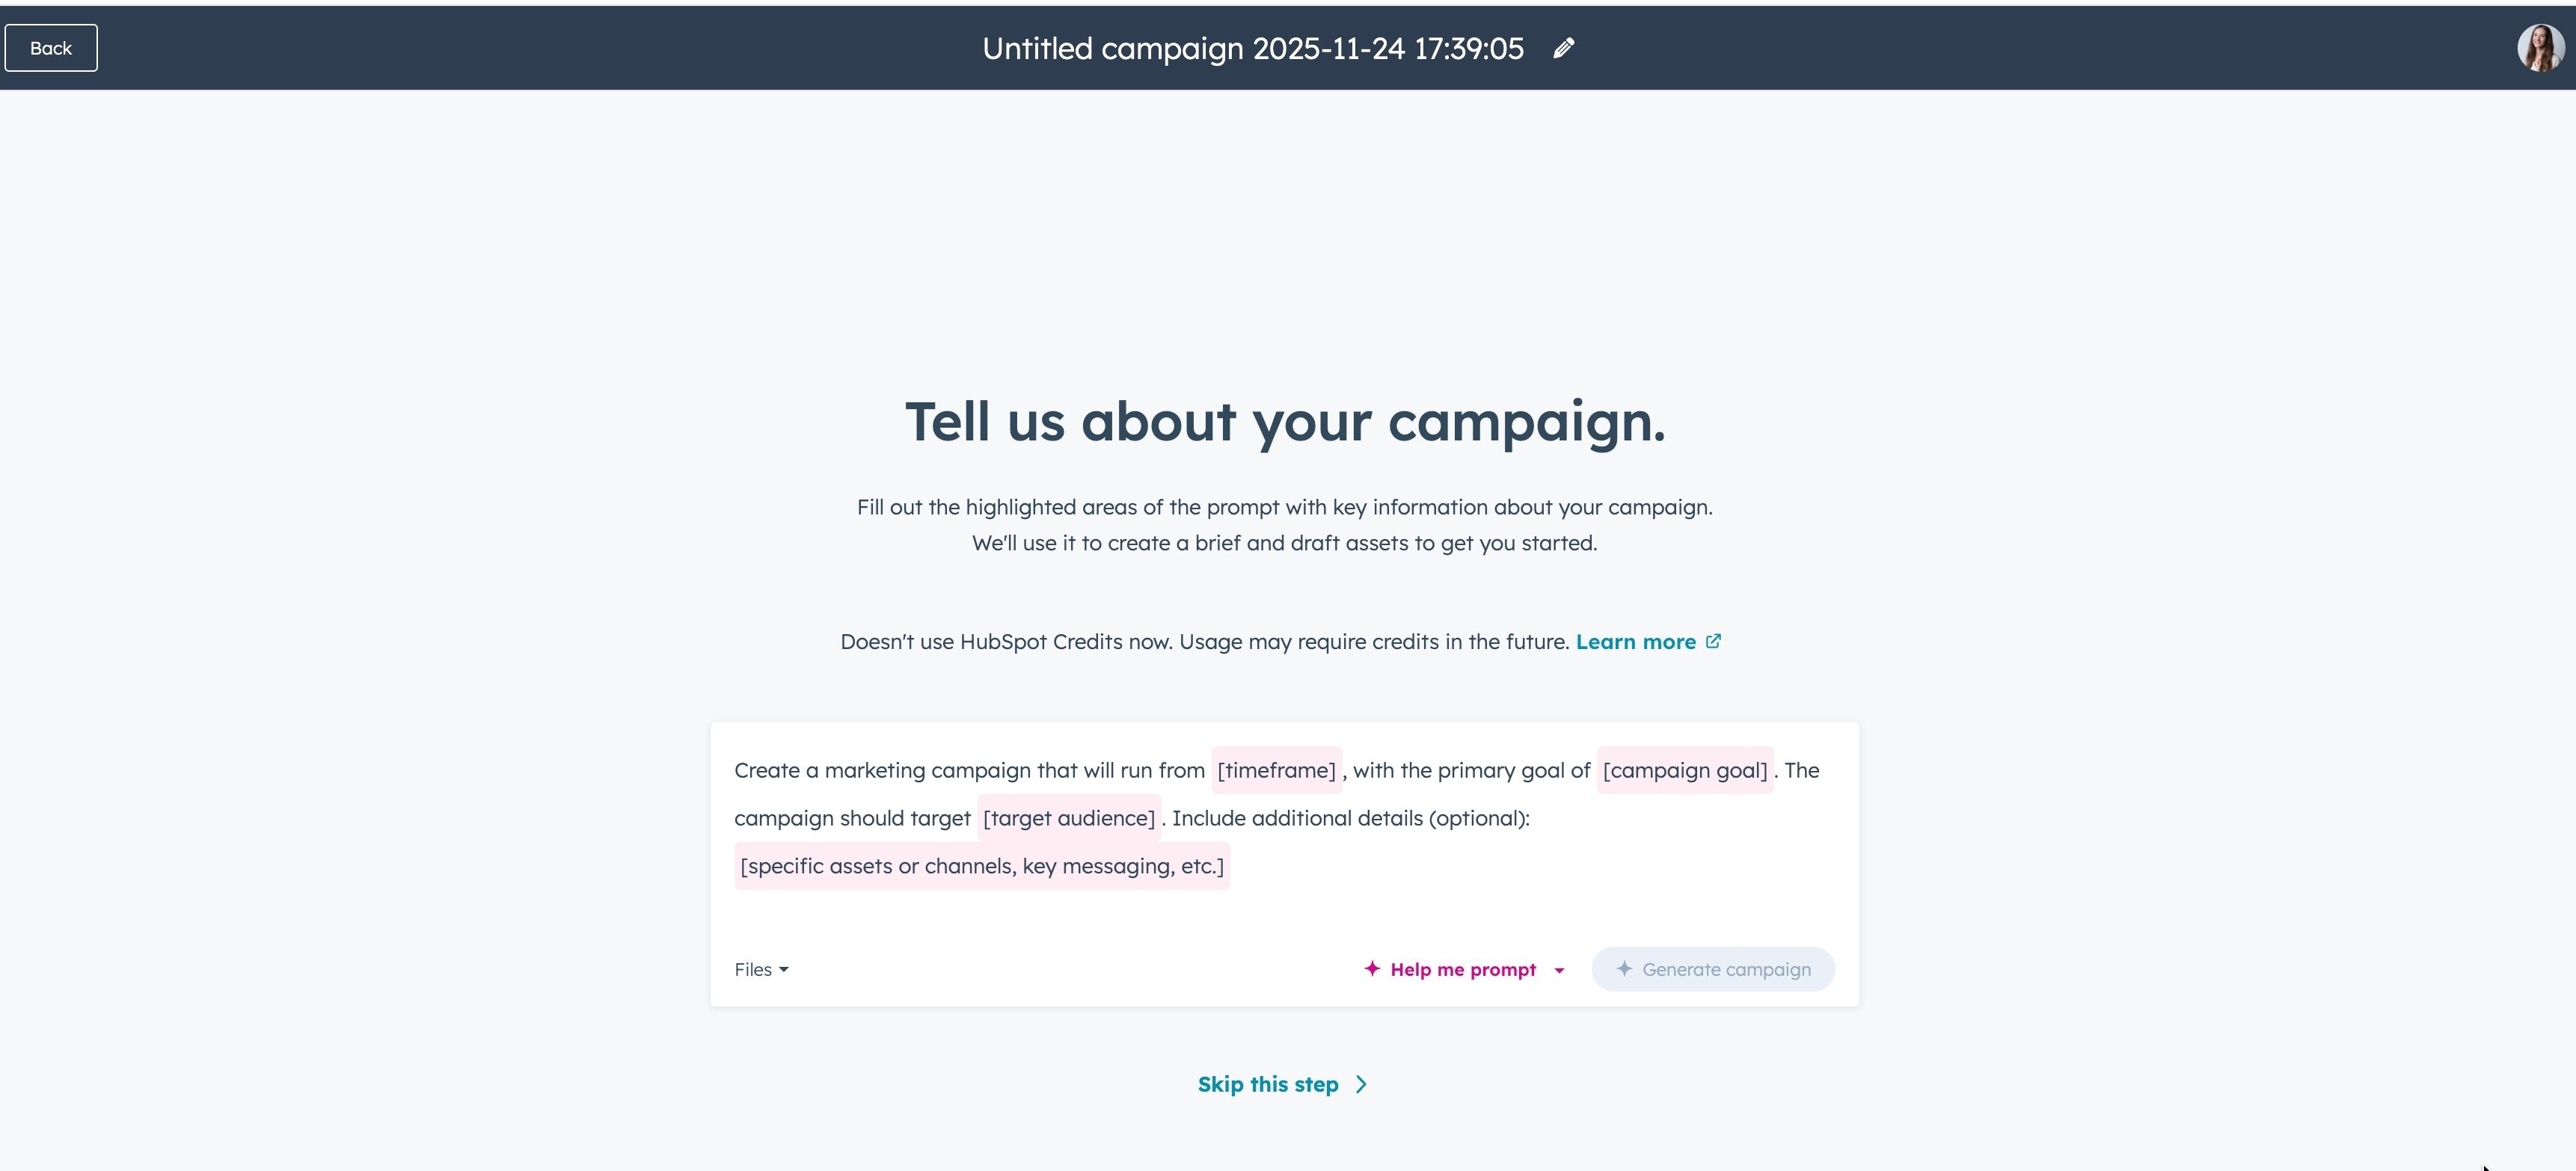Screen dimensions: 2576x1171
Task: Click the Untitled campaign title text
Action: [x=1252, y=48]
